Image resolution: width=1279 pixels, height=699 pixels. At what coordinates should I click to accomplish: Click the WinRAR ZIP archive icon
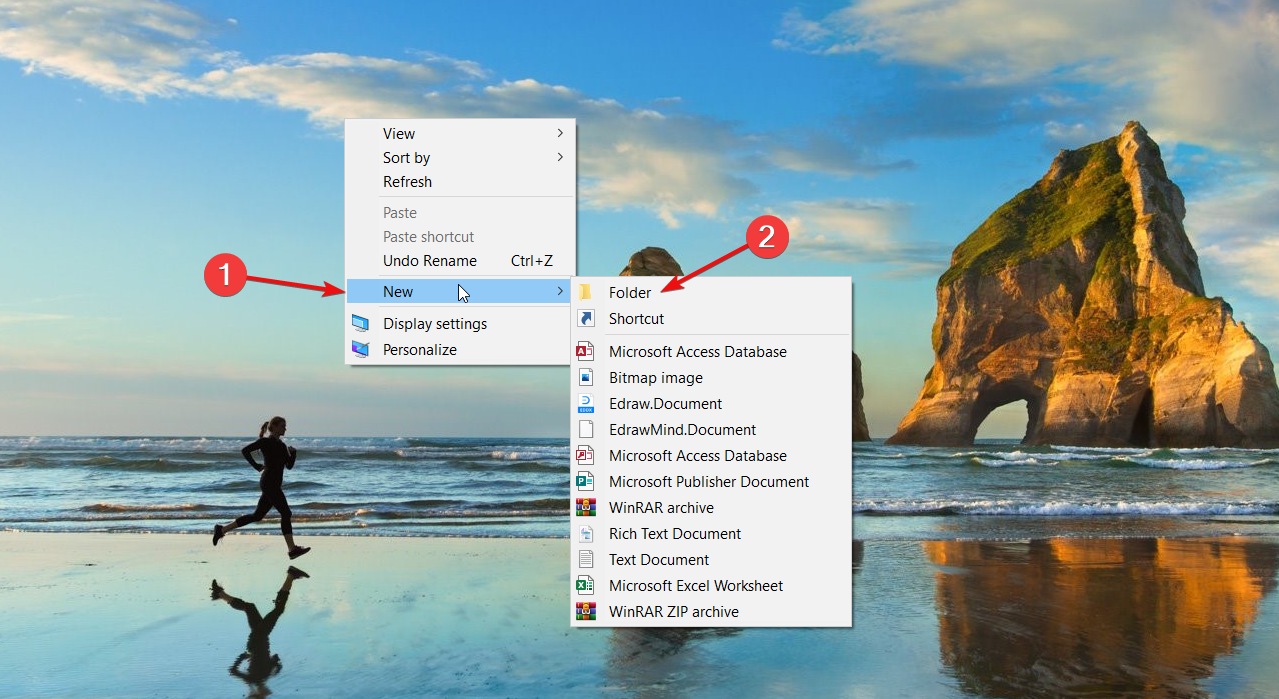tap(586, 612)
